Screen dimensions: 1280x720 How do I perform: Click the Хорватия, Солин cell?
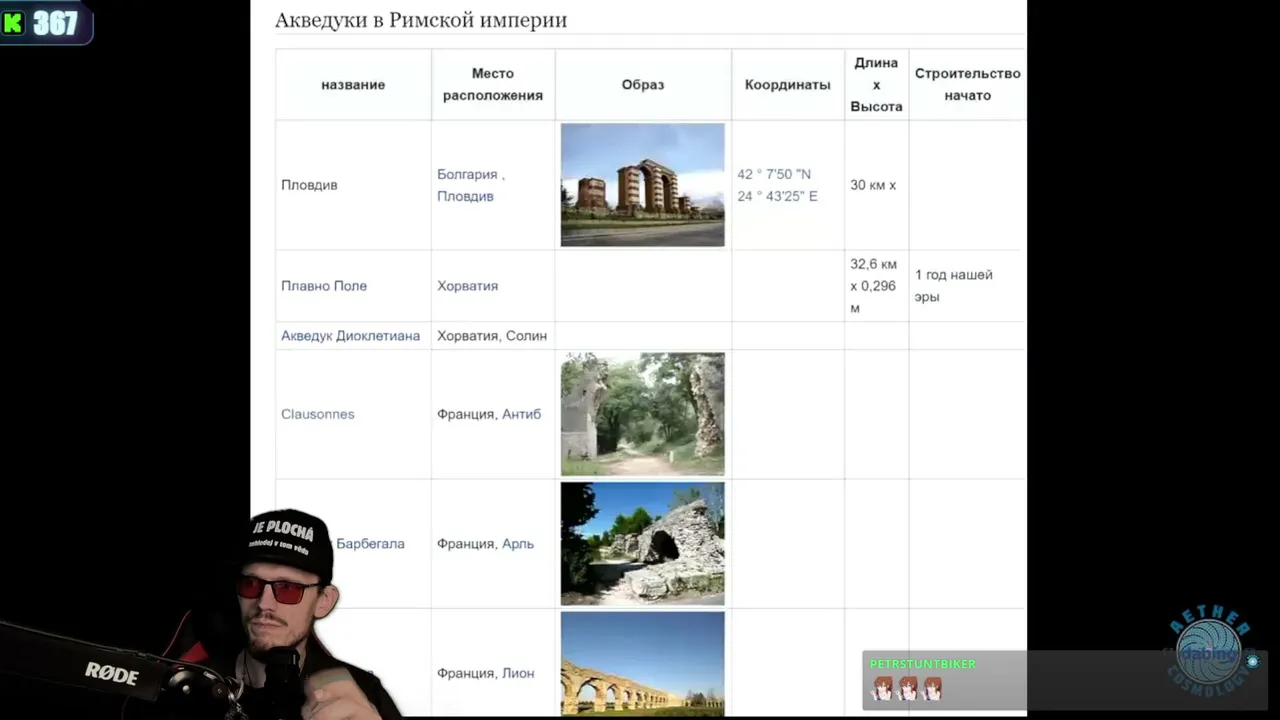click(492, 336)
